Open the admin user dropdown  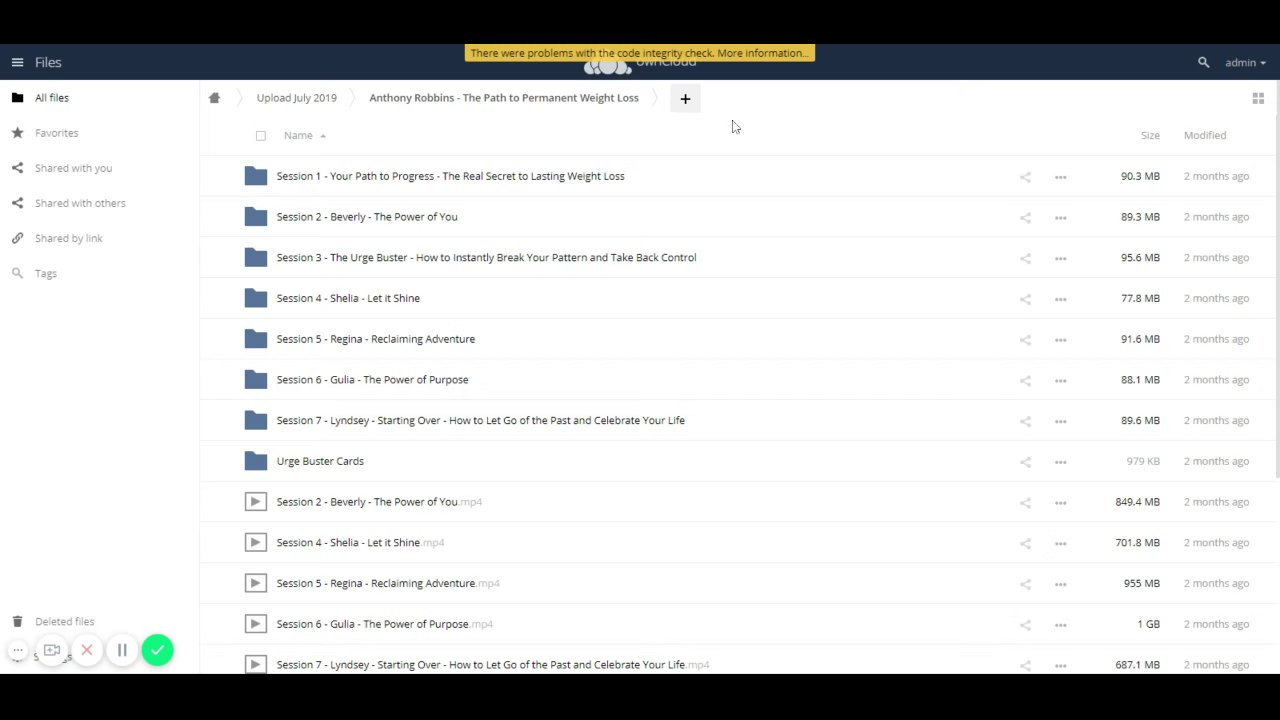pos(1245,62)
